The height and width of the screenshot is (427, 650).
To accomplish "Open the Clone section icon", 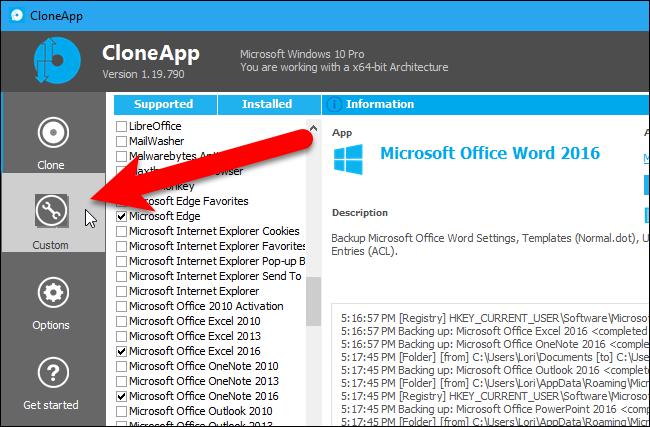I will [x=53, y=133].
